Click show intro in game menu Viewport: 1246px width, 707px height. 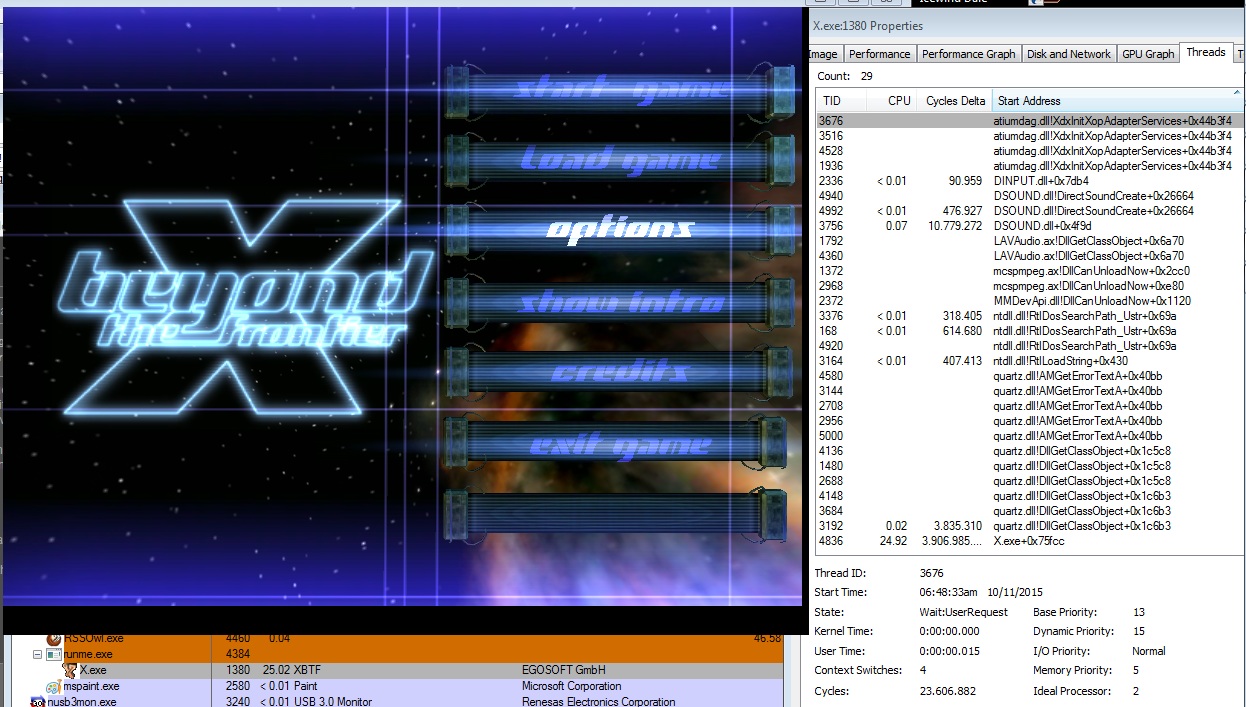pos(620,301)
